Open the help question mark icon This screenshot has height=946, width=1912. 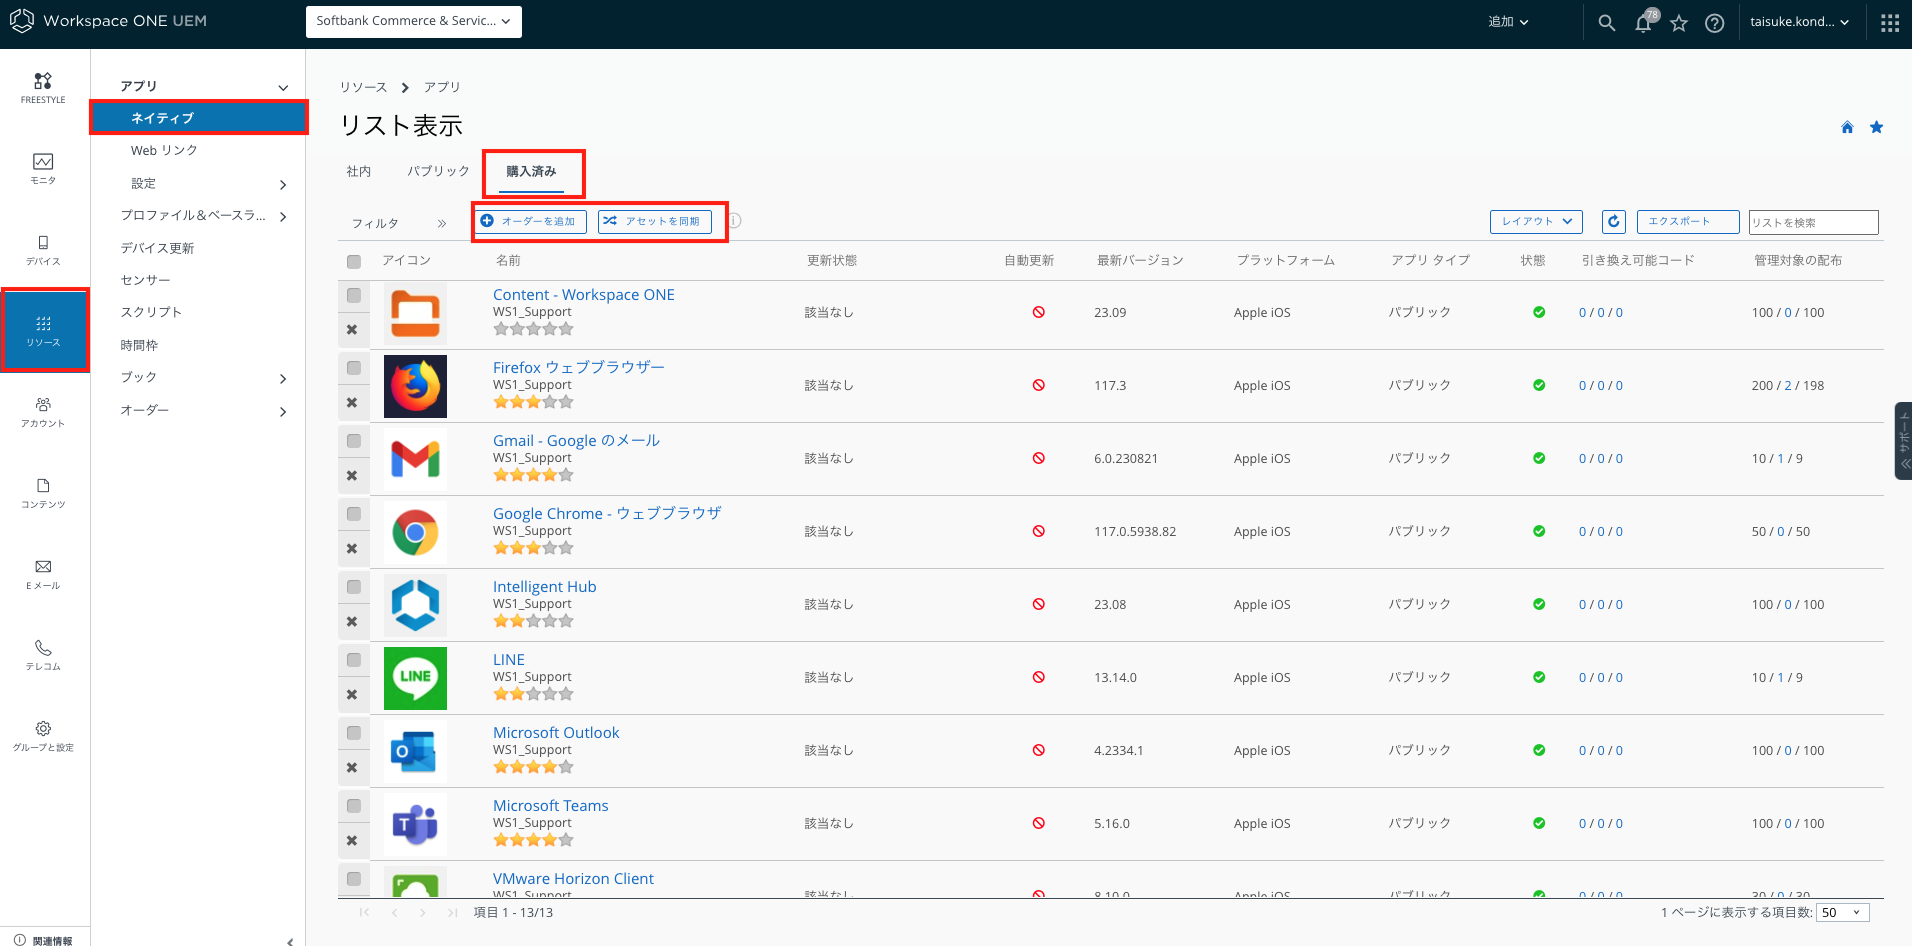(x=1715, y=22)
